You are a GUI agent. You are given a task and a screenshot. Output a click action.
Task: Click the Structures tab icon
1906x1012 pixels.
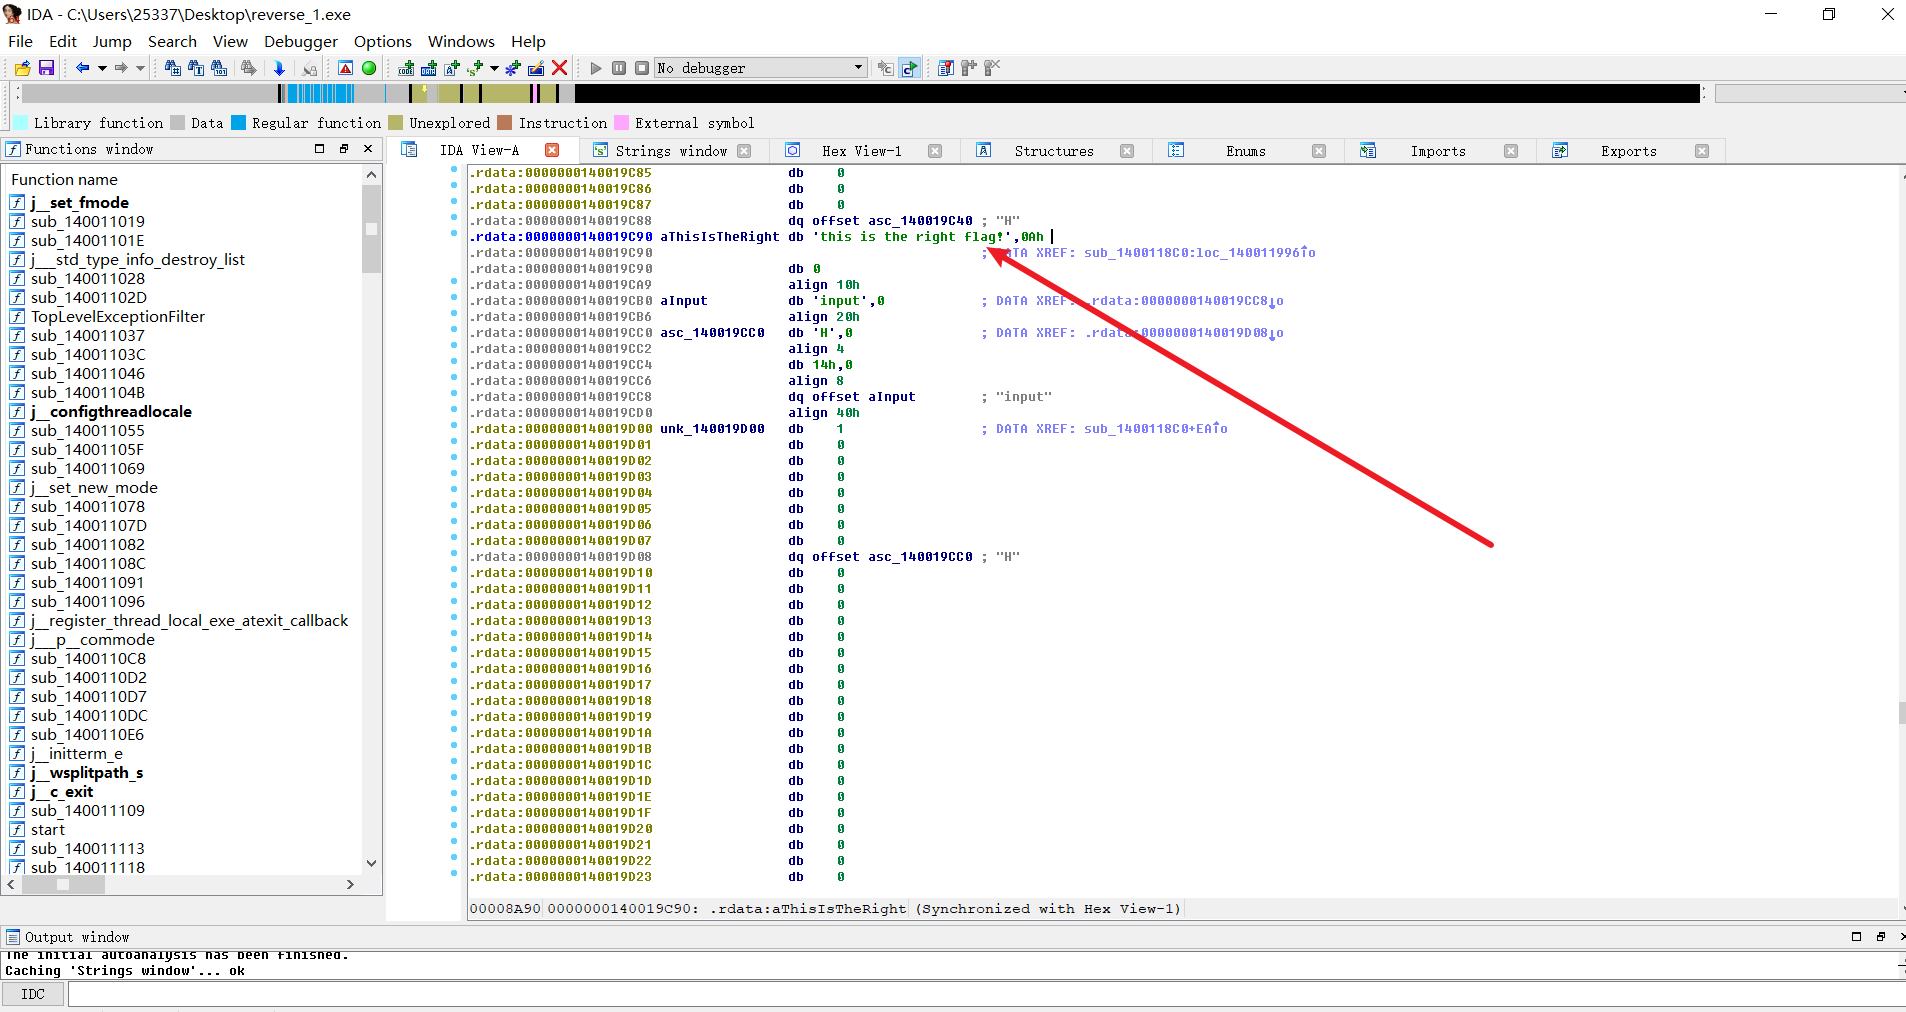[984, 150]
